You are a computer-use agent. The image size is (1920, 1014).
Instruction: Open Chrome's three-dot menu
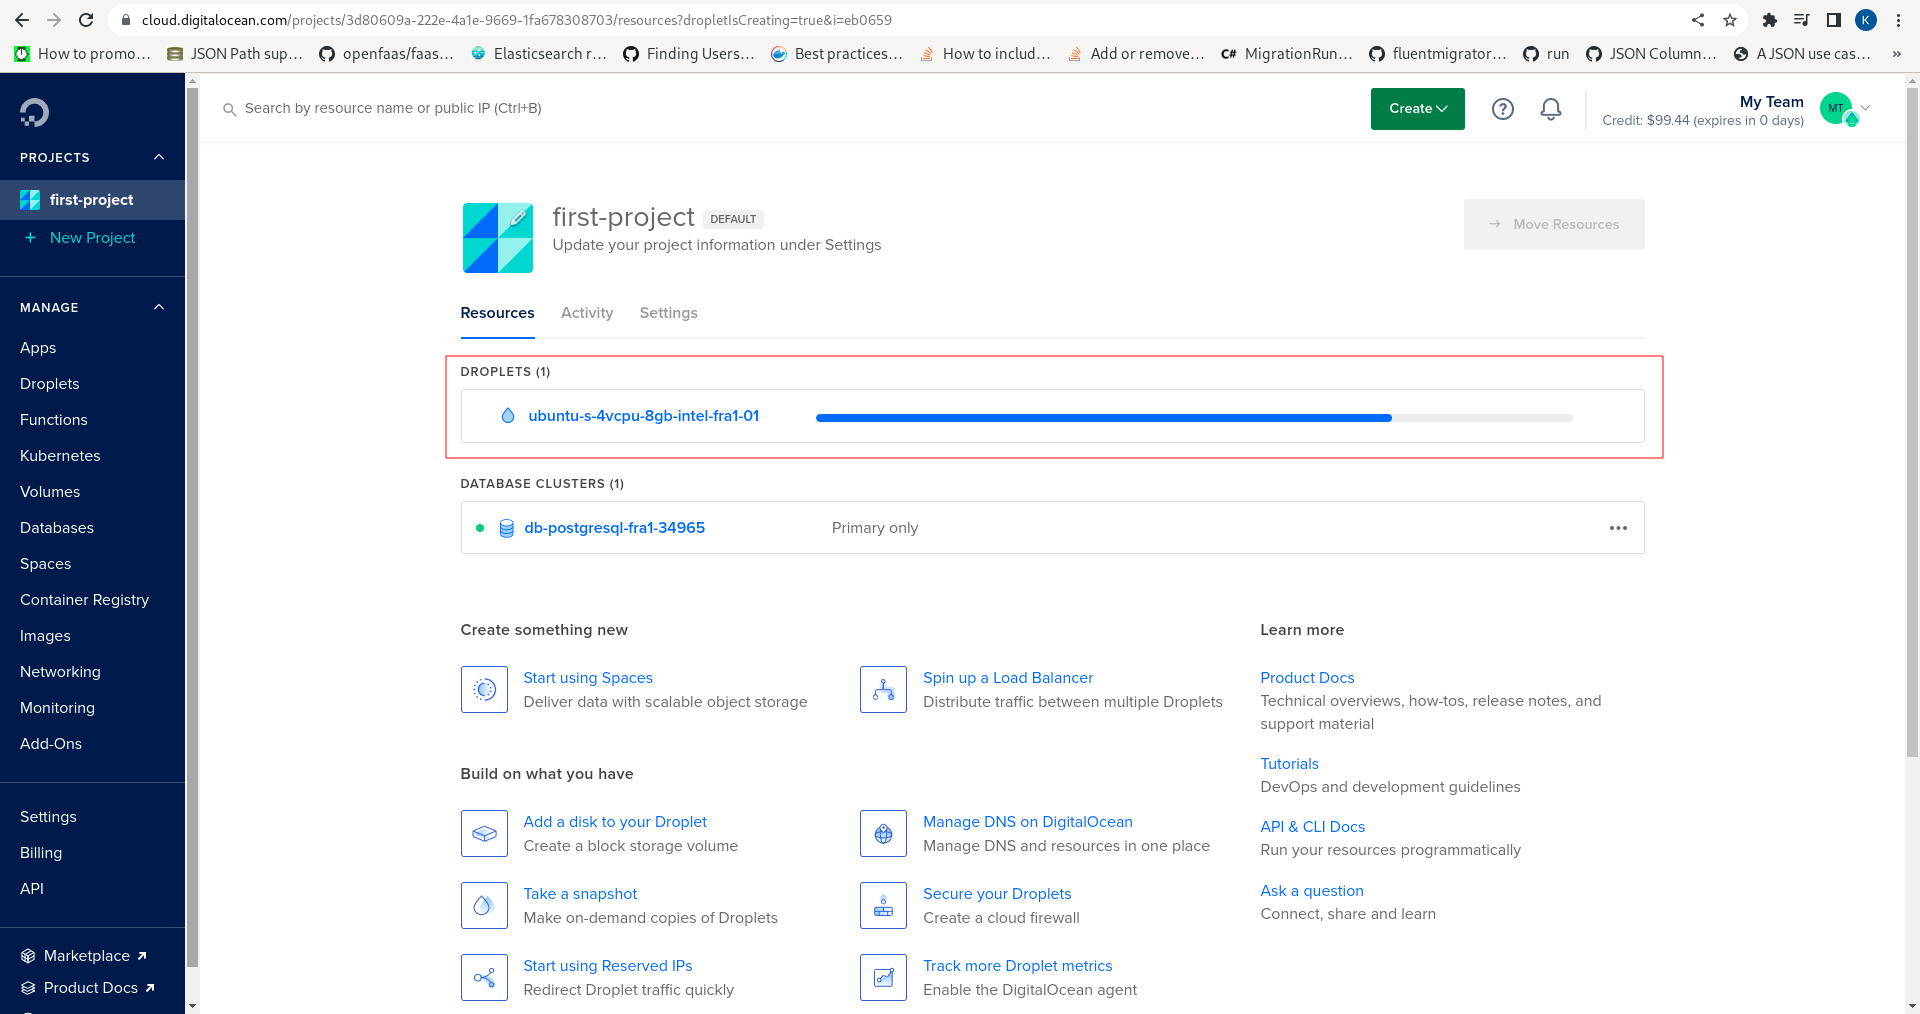click(1898, 20)
